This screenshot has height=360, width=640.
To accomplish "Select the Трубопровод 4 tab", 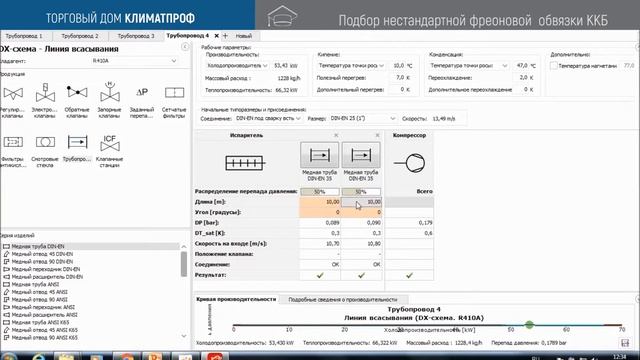I will point(188,36).
